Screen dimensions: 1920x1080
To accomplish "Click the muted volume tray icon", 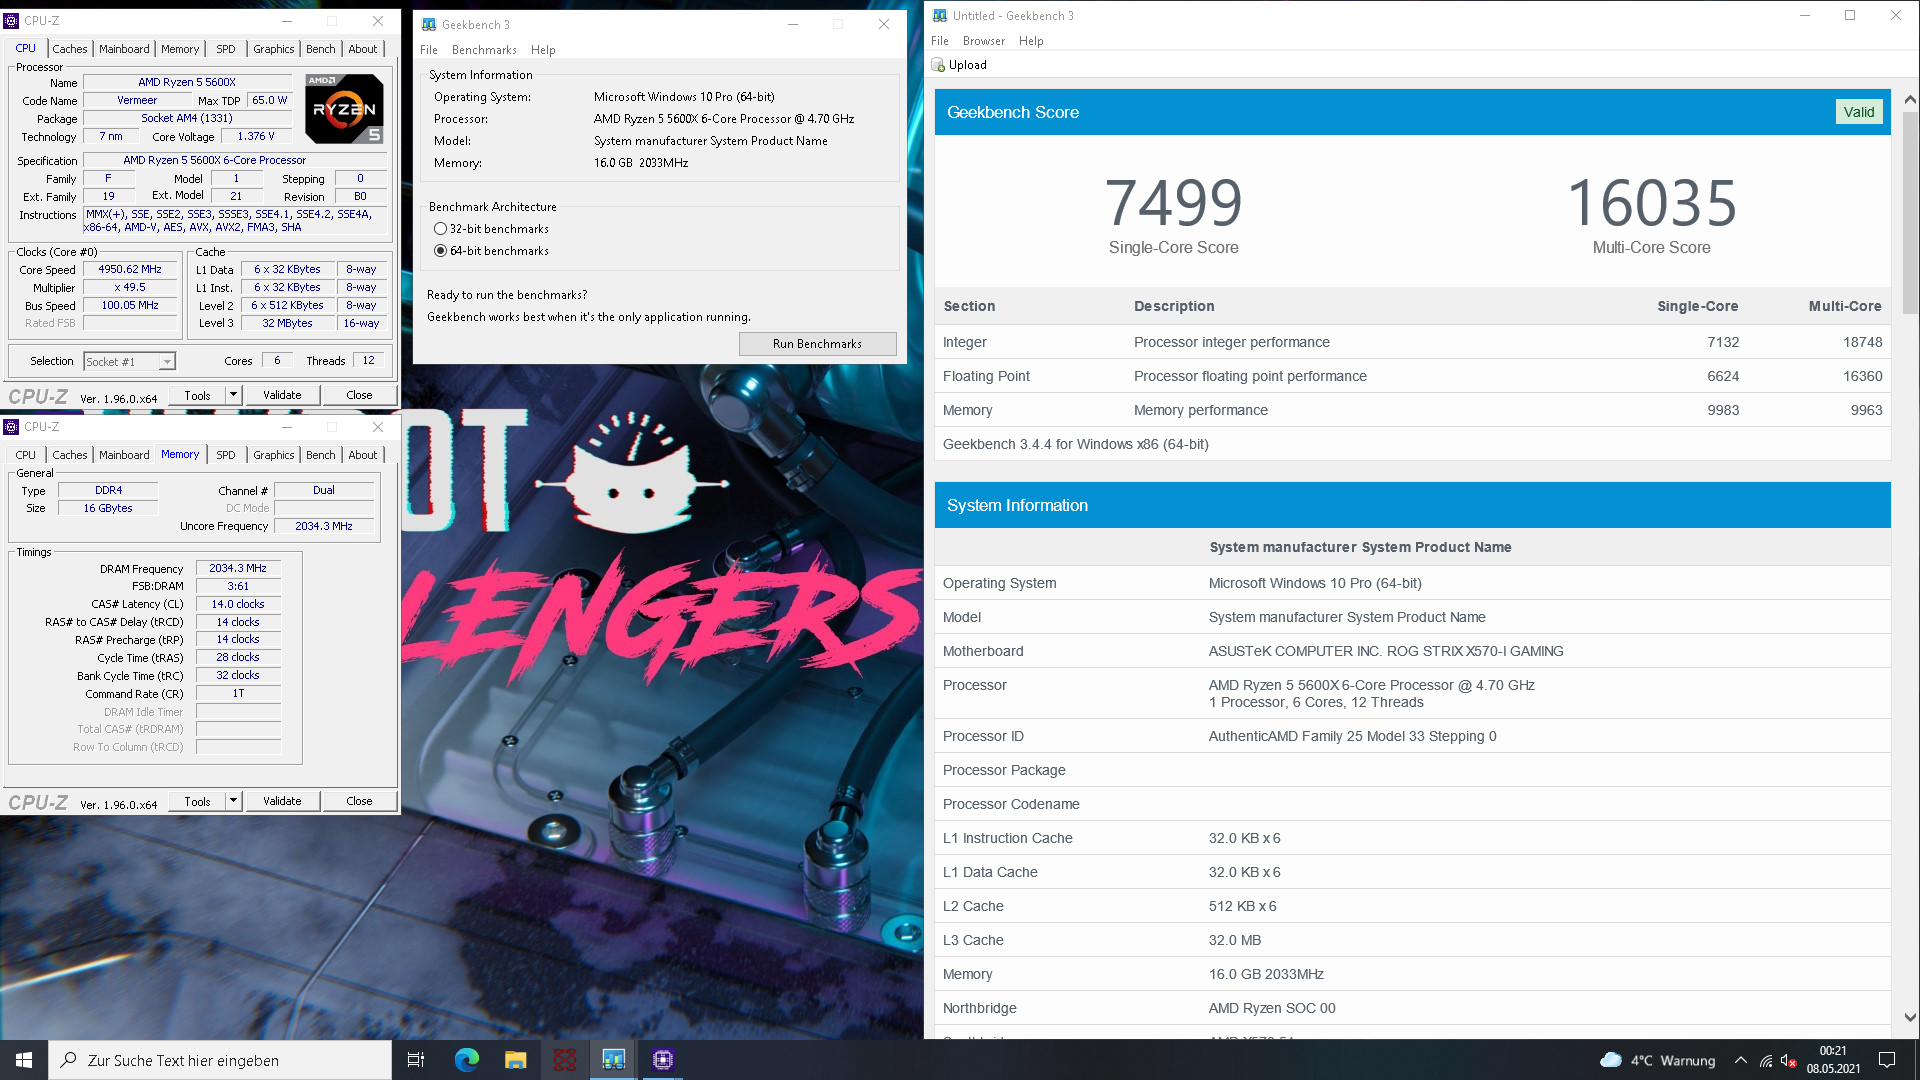I will pos(1789,1060).
